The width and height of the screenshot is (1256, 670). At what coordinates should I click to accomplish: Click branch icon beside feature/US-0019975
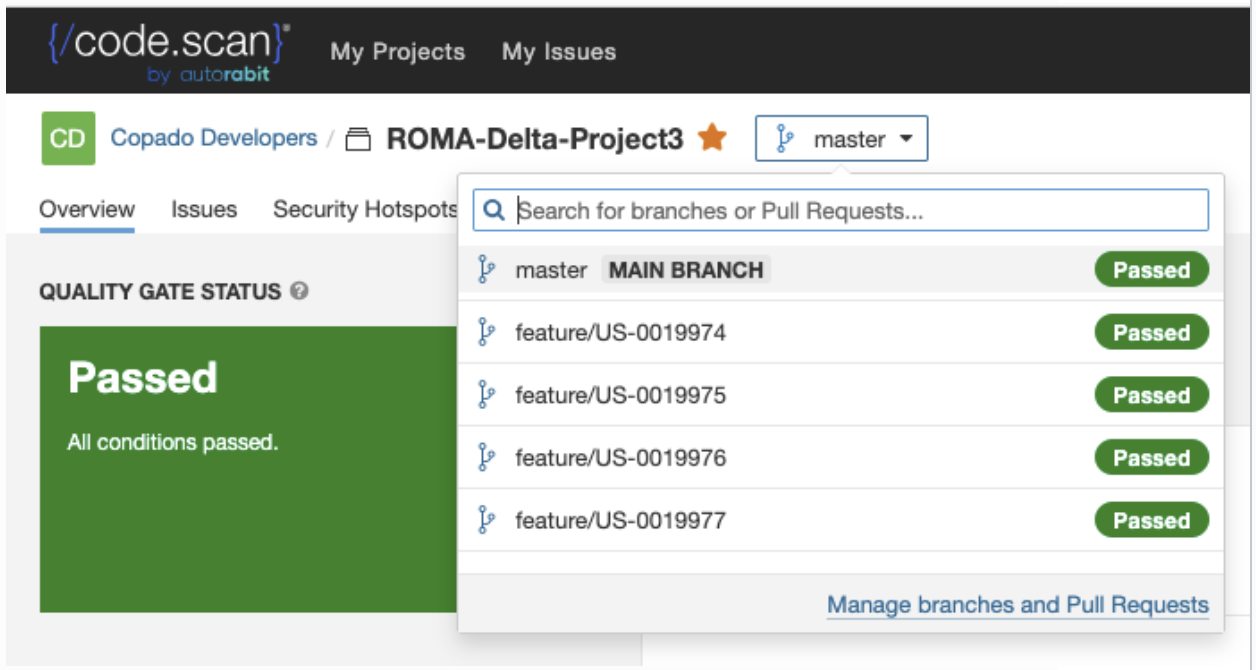point(487,395)
